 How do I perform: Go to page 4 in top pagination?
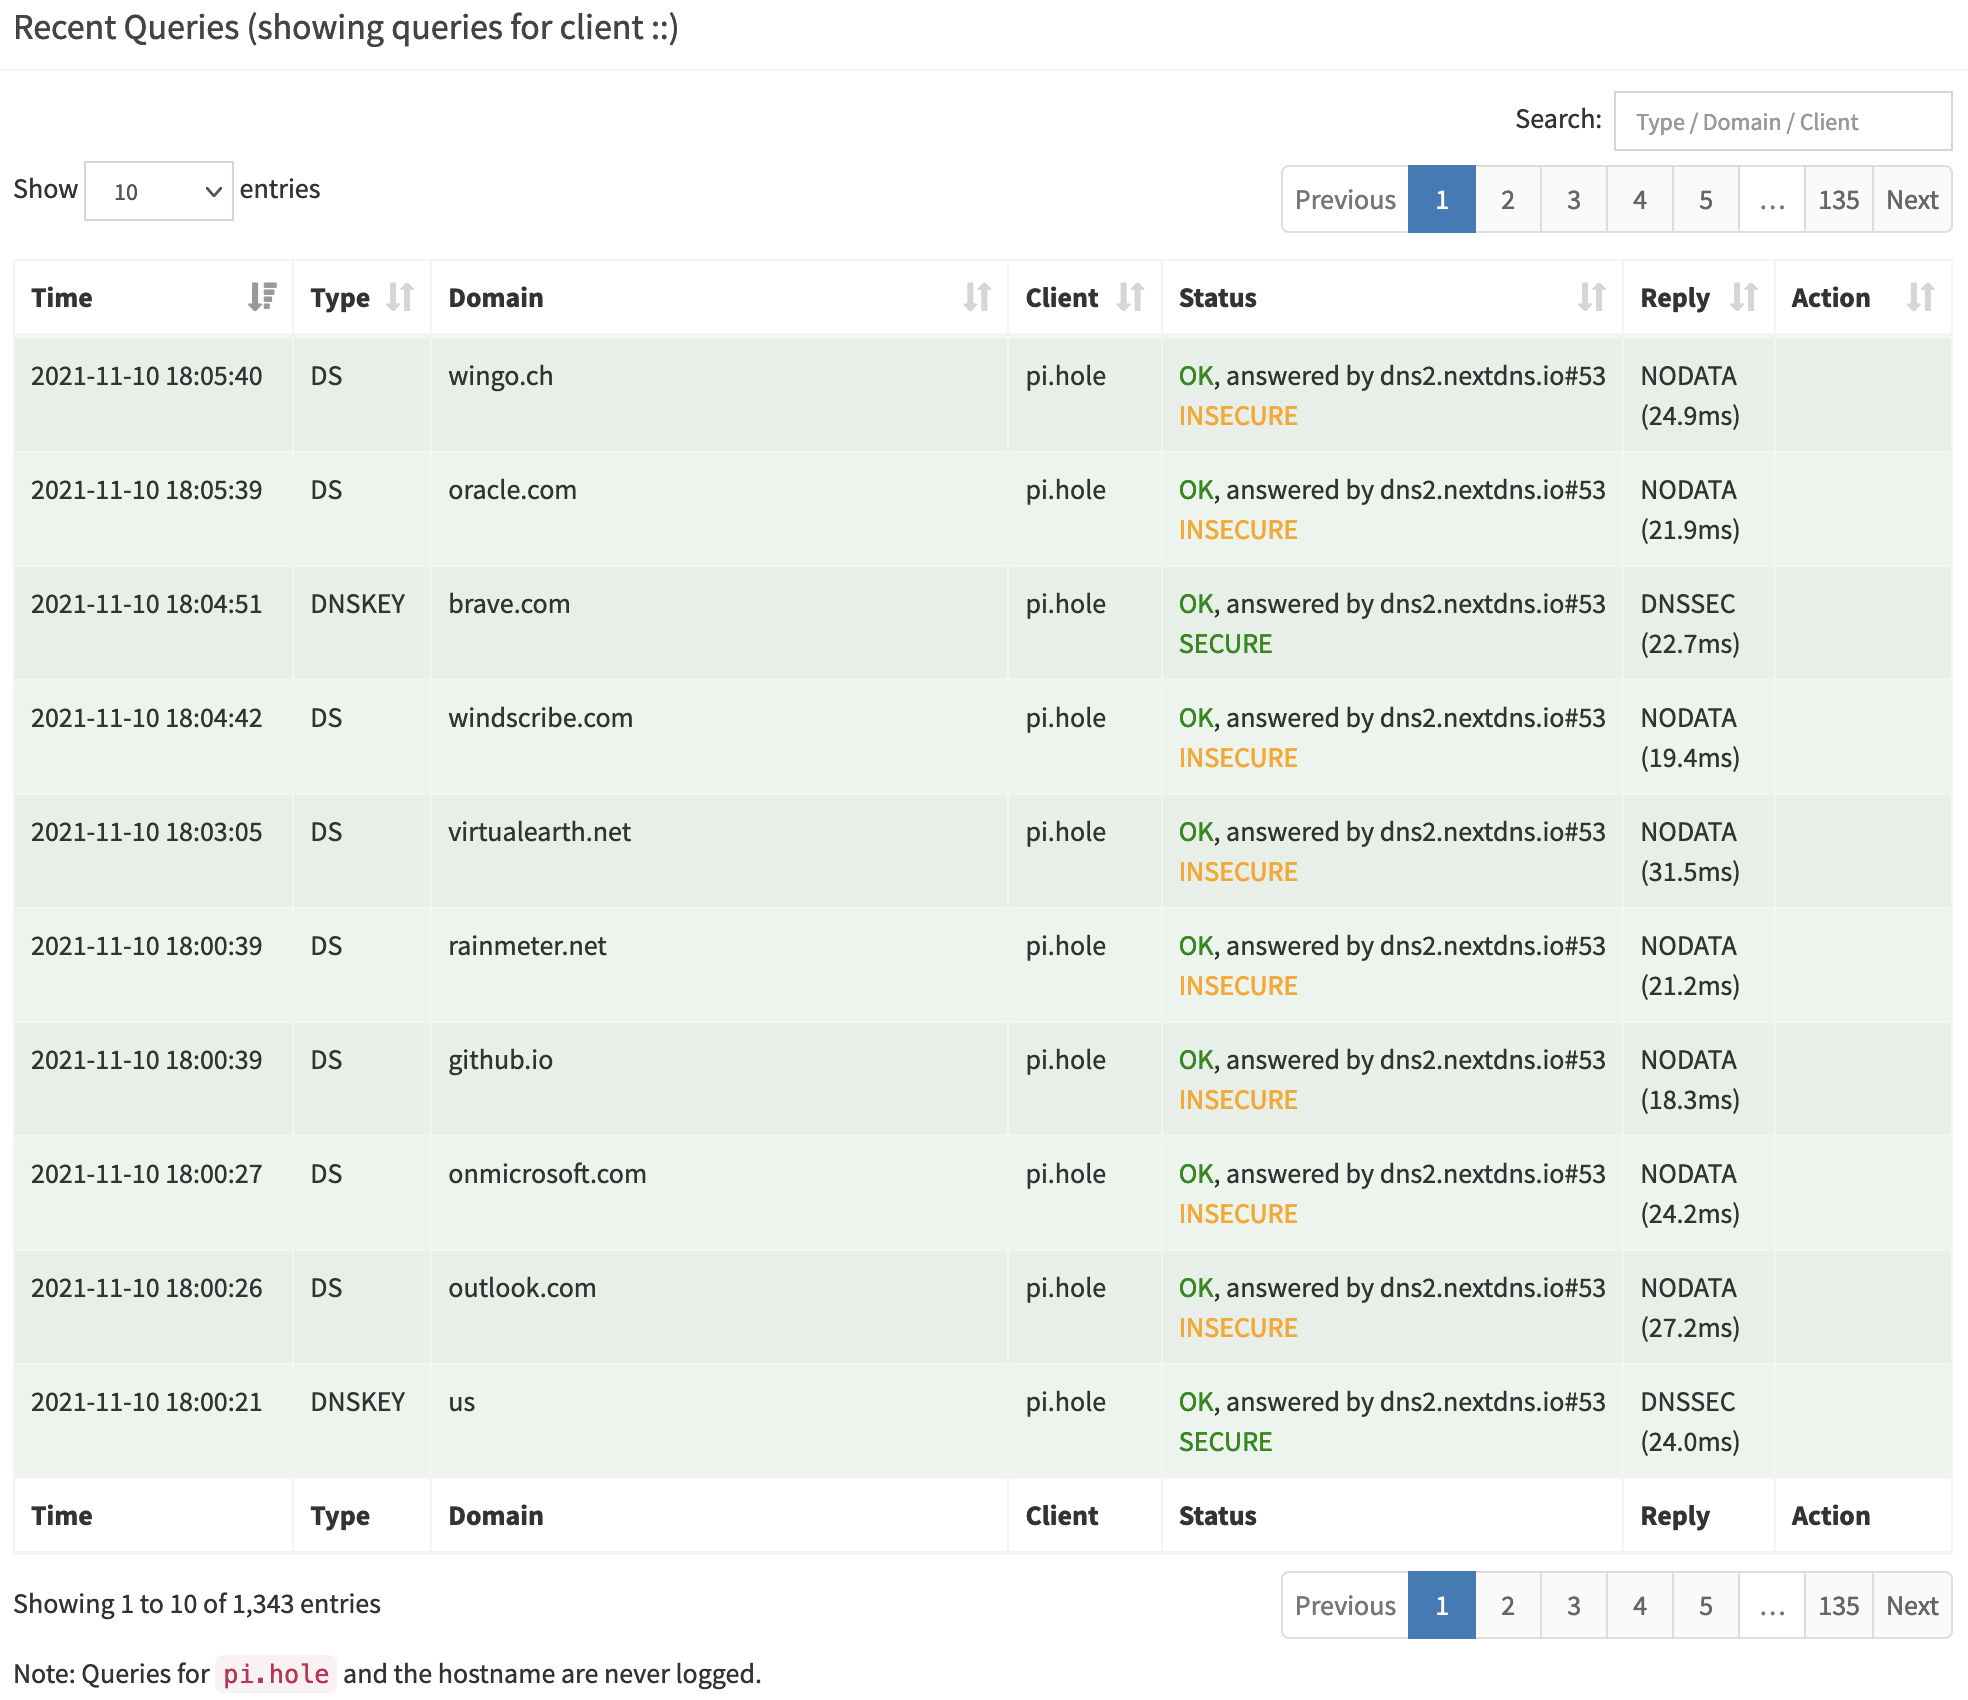(x=1639, y=200)
